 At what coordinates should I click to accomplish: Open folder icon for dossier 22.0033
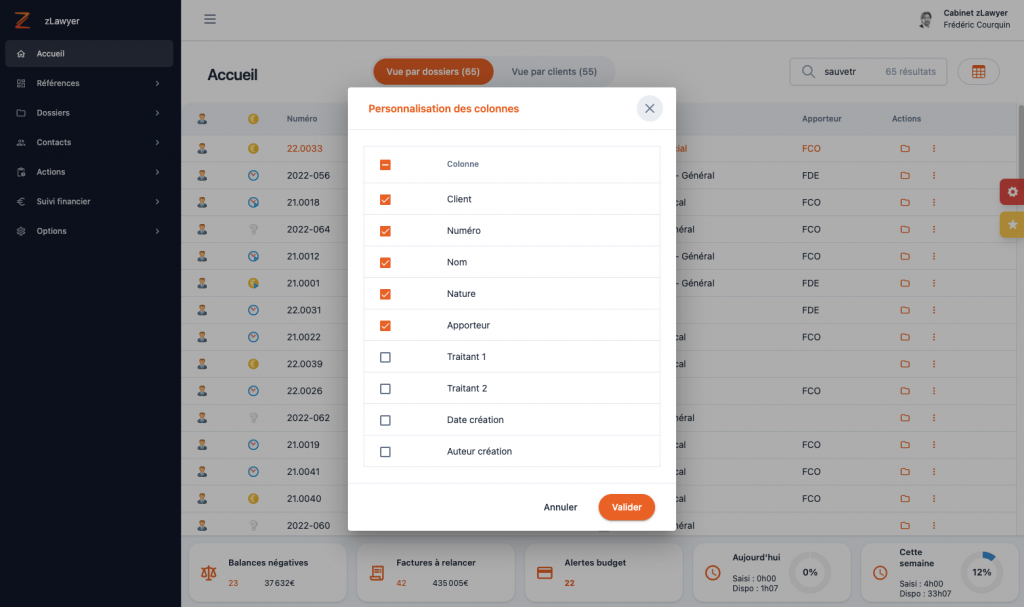point(905,149)
